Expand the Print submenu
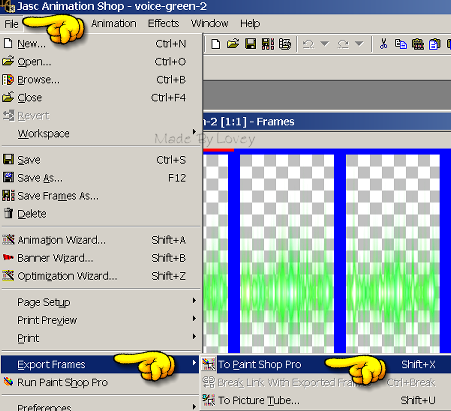Image resolution: width=451 pixels, height=411 pixels. point(101,338)
